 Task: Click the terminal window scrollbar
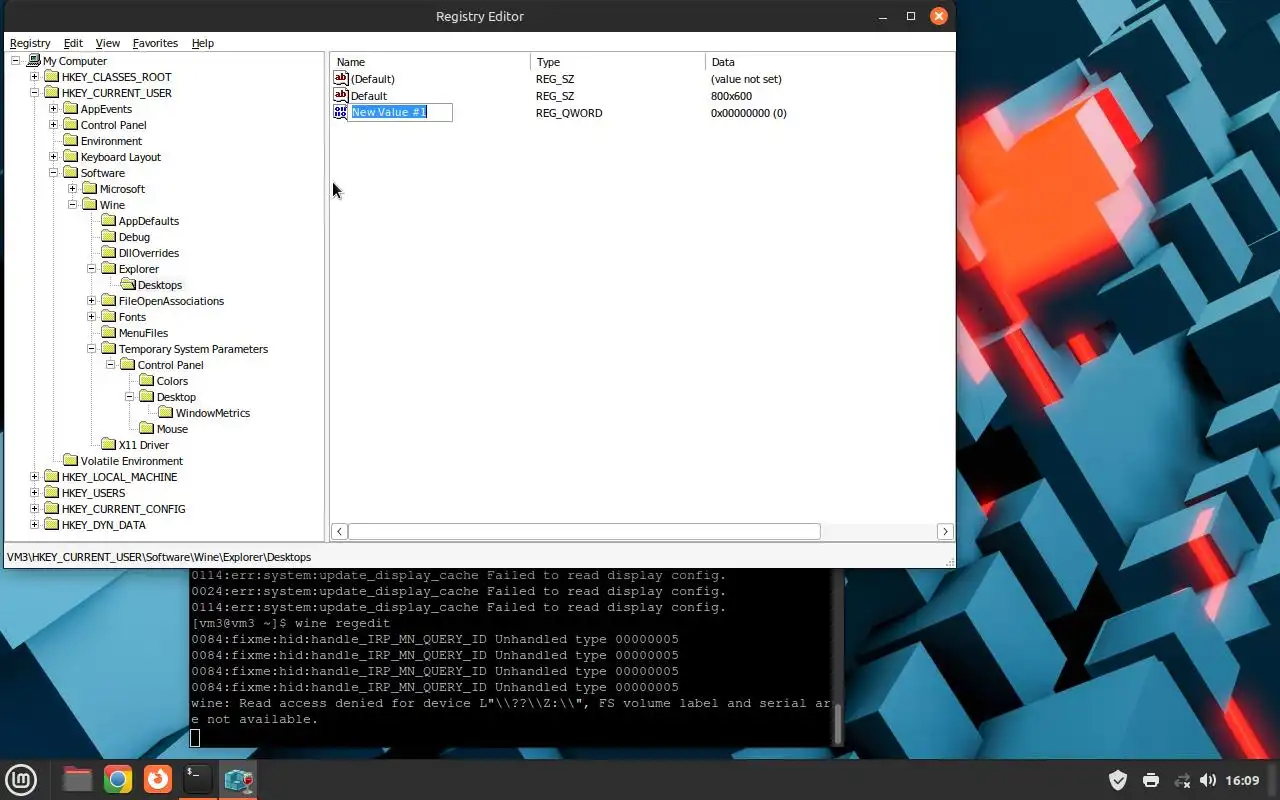coord(839,724)
